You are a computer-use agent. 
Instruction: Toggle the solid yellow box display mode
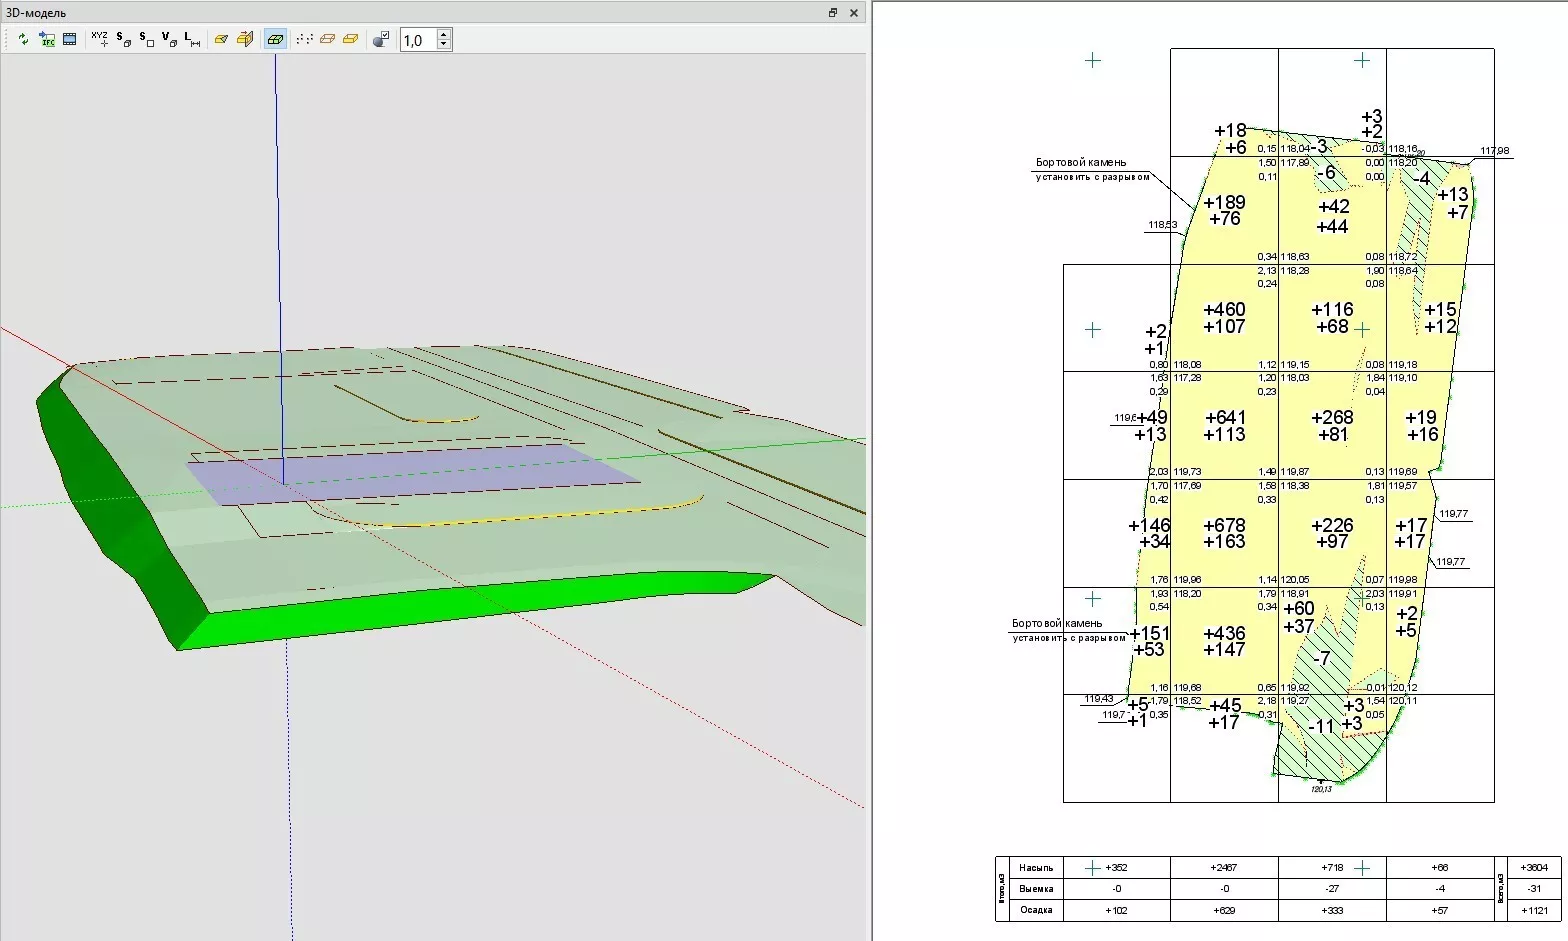click(350, 39)
